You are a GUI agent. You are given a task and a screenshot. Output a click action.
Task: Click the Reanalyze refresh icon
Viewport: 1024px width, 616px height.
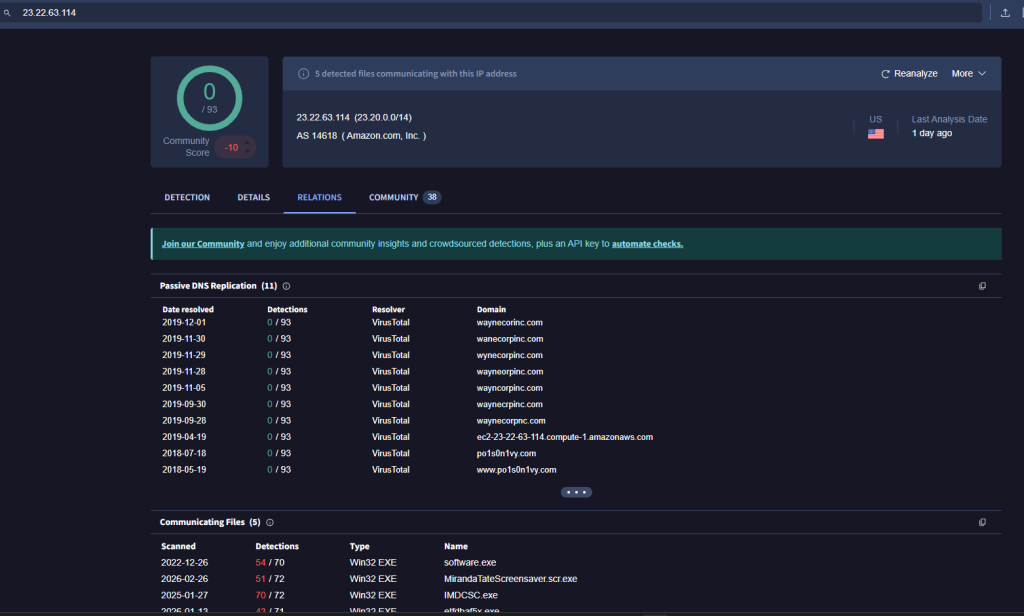(885, 74)
